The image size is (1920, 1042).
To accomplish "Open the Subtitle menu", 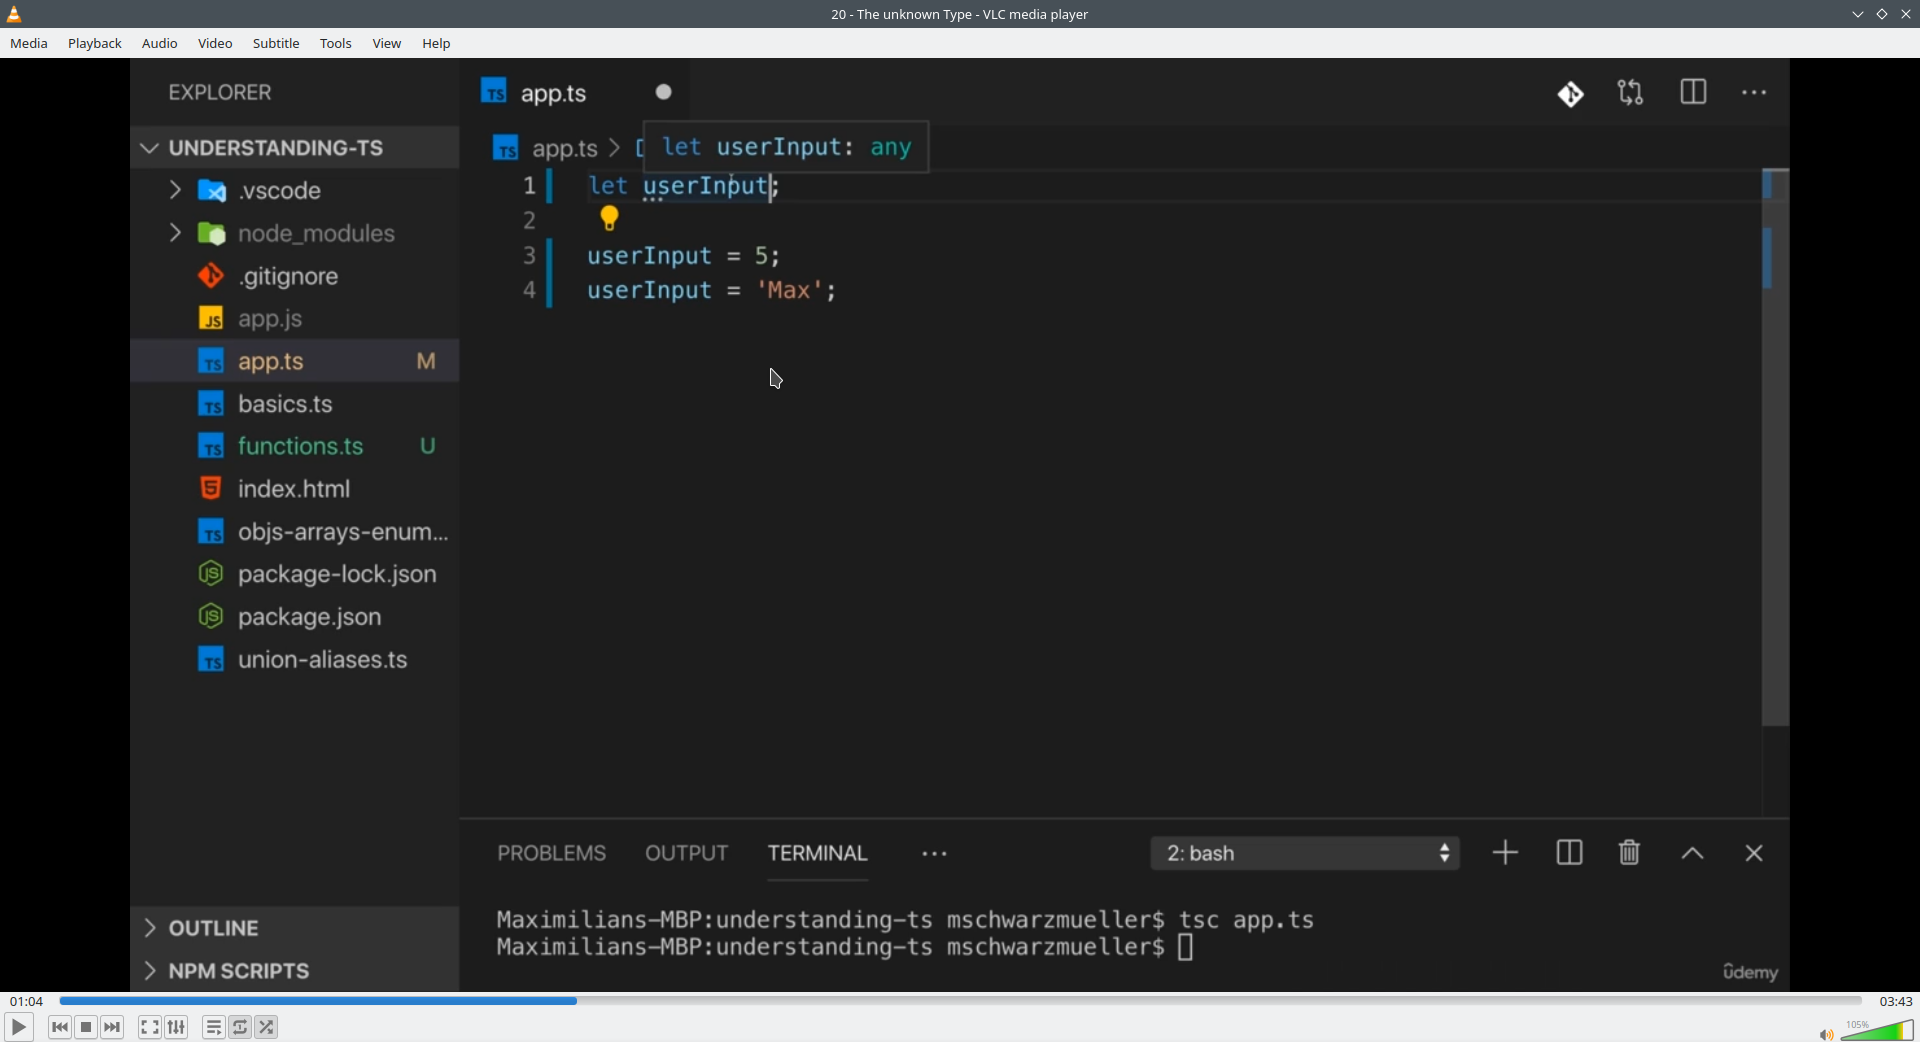I will pos(276,44).
